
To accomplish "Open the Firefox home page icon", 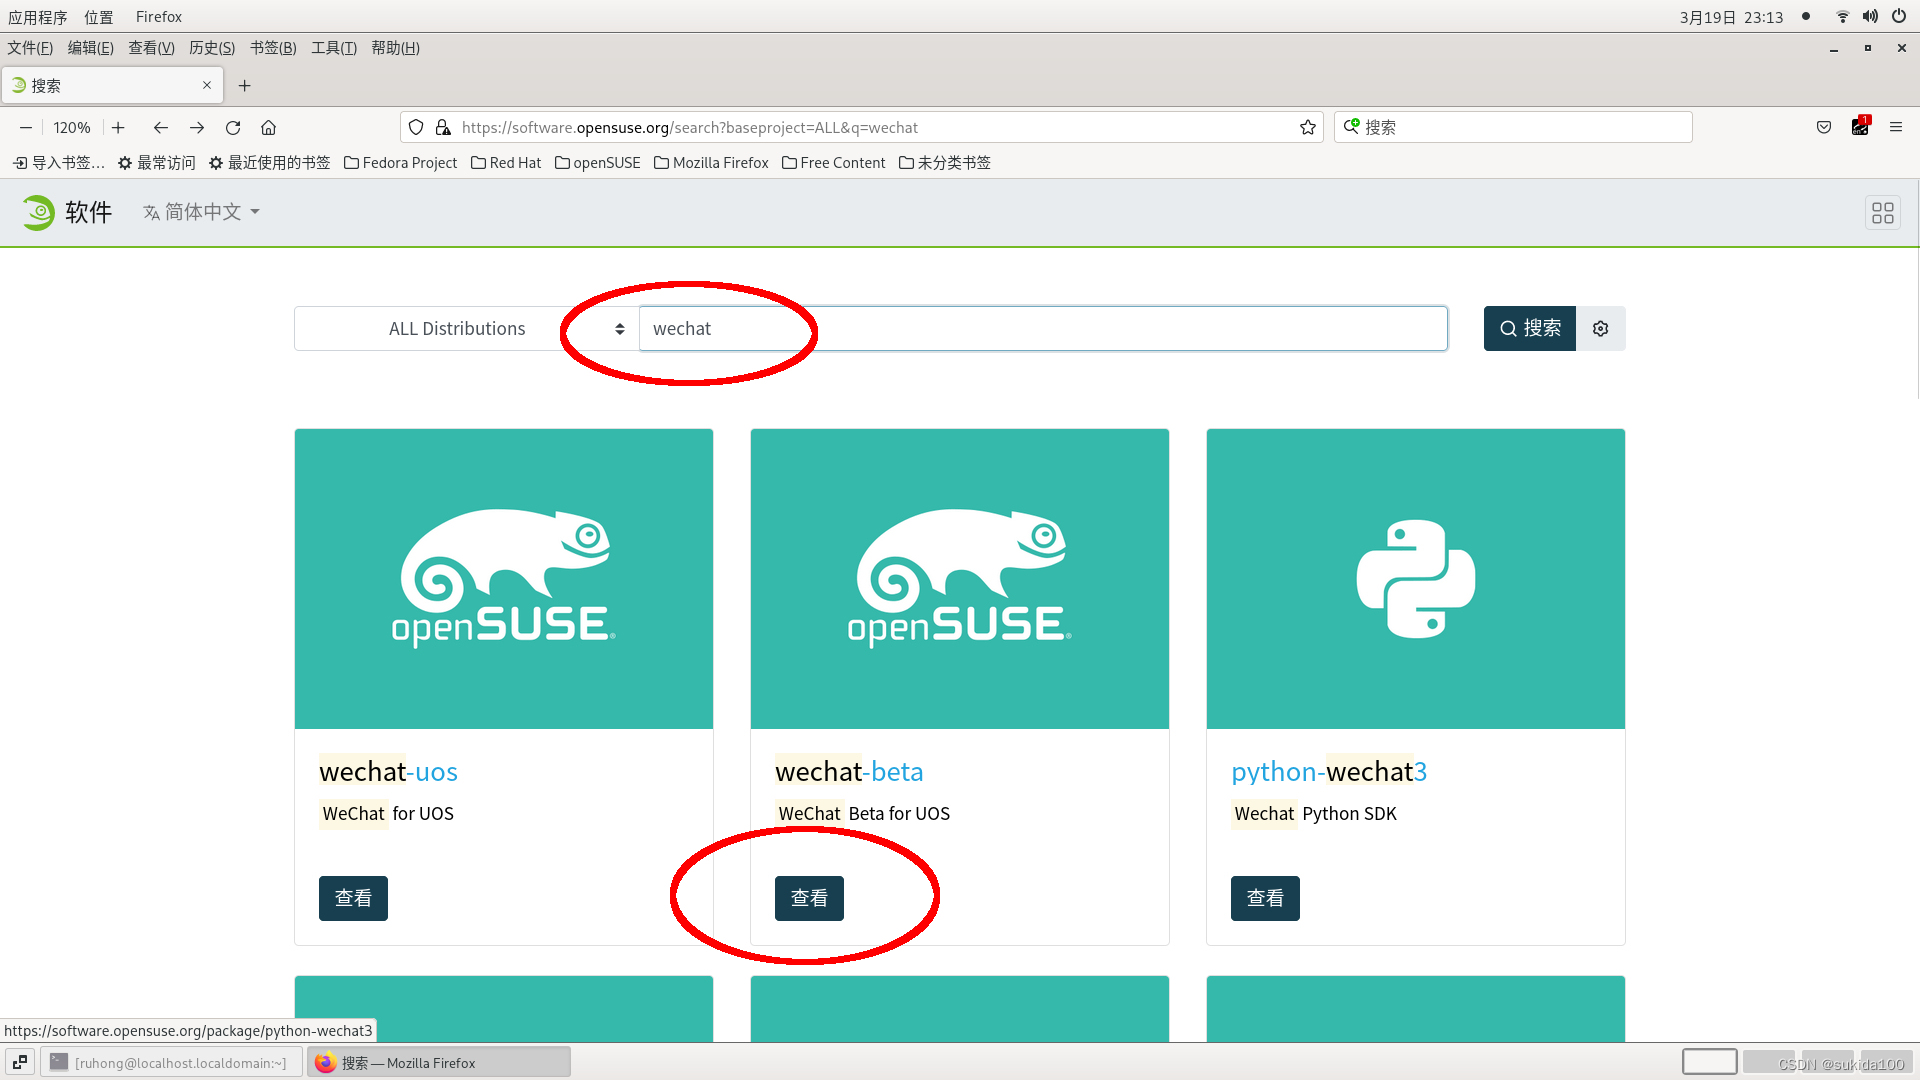I will [268, 128].
